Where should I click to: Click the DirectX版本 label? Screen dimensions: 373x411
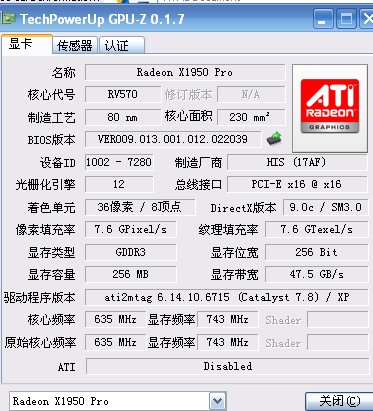(x=243, y=208)
